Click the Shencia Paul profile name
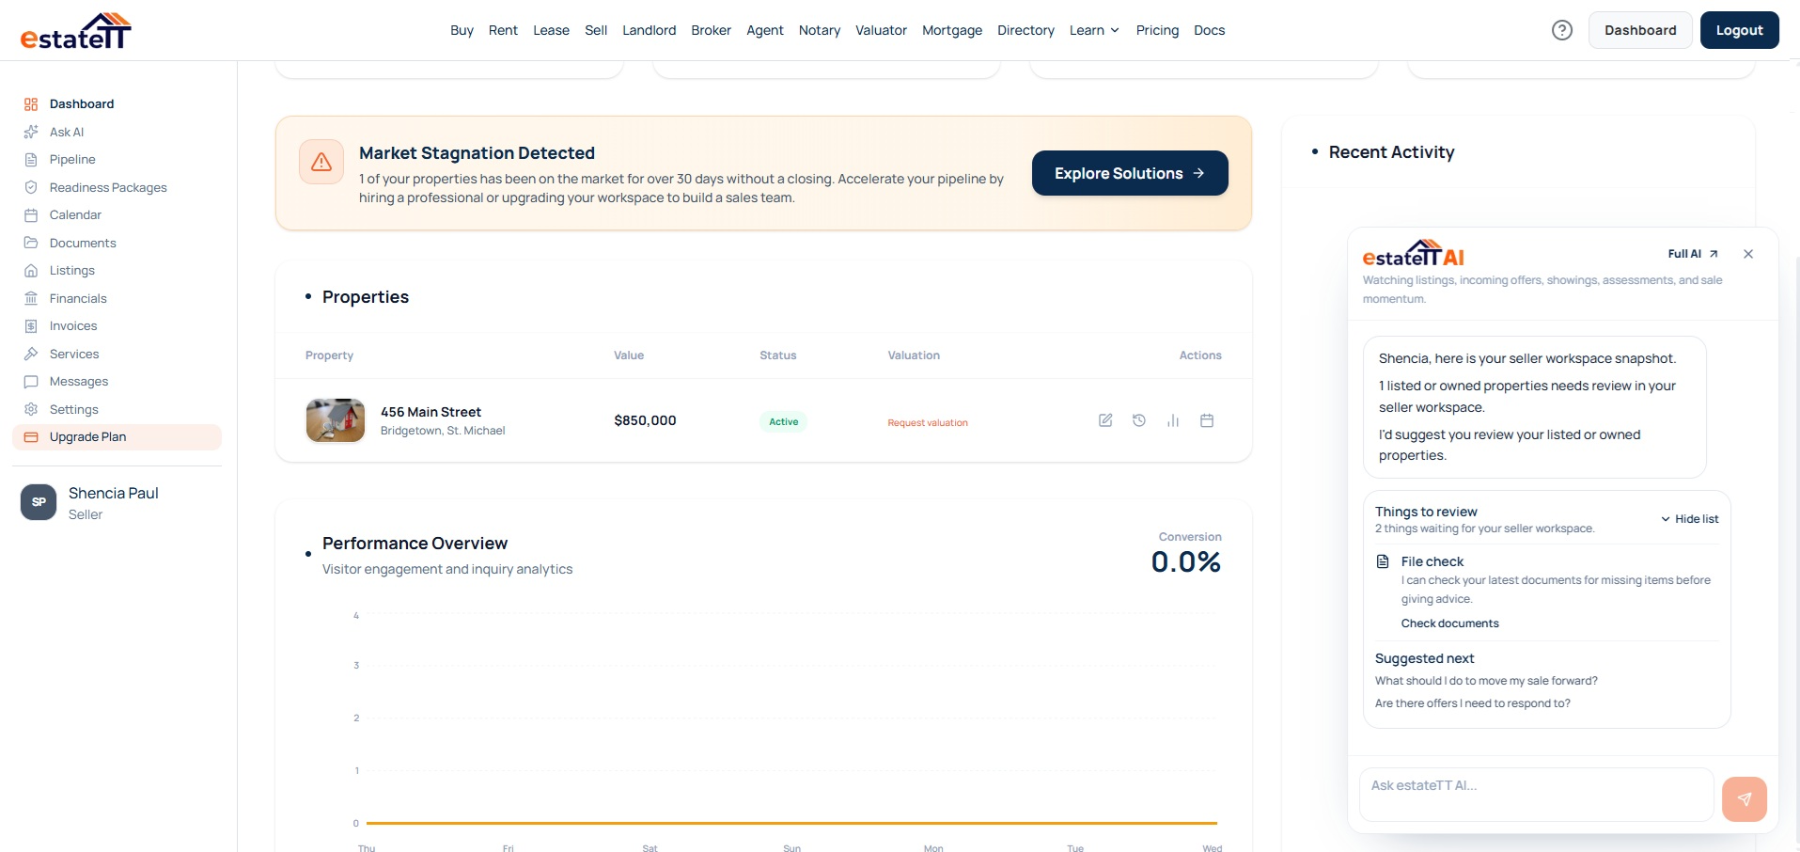The image size is (1800, 852). point(113,493)
